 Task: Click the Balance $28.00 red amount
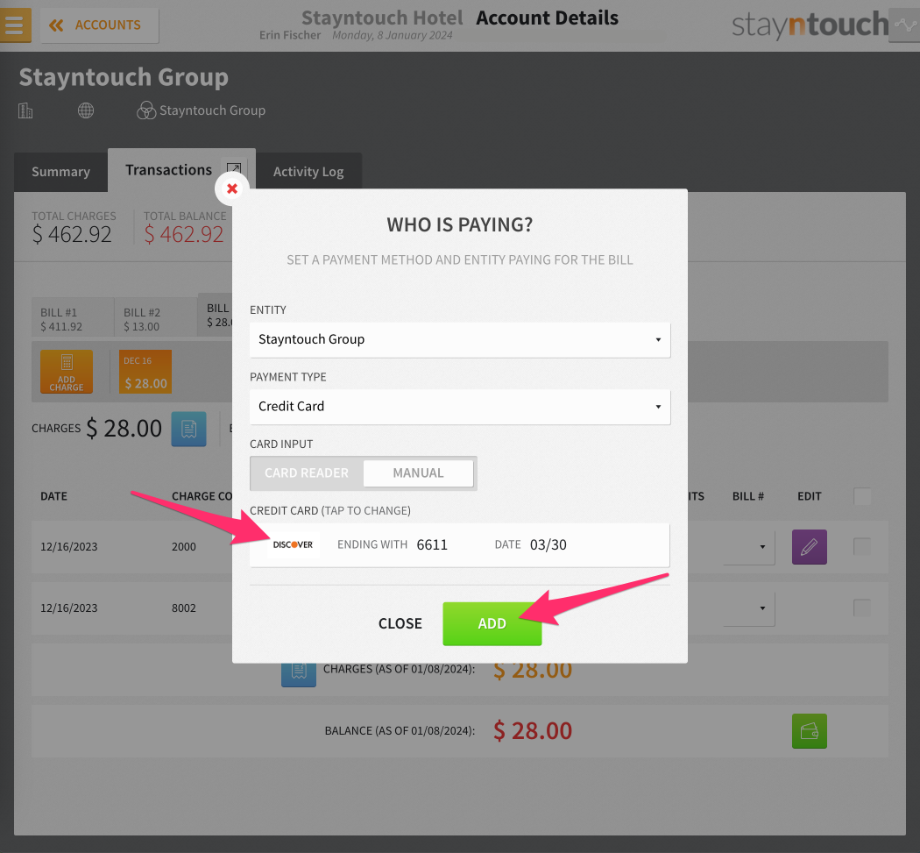tap(532, 731)
